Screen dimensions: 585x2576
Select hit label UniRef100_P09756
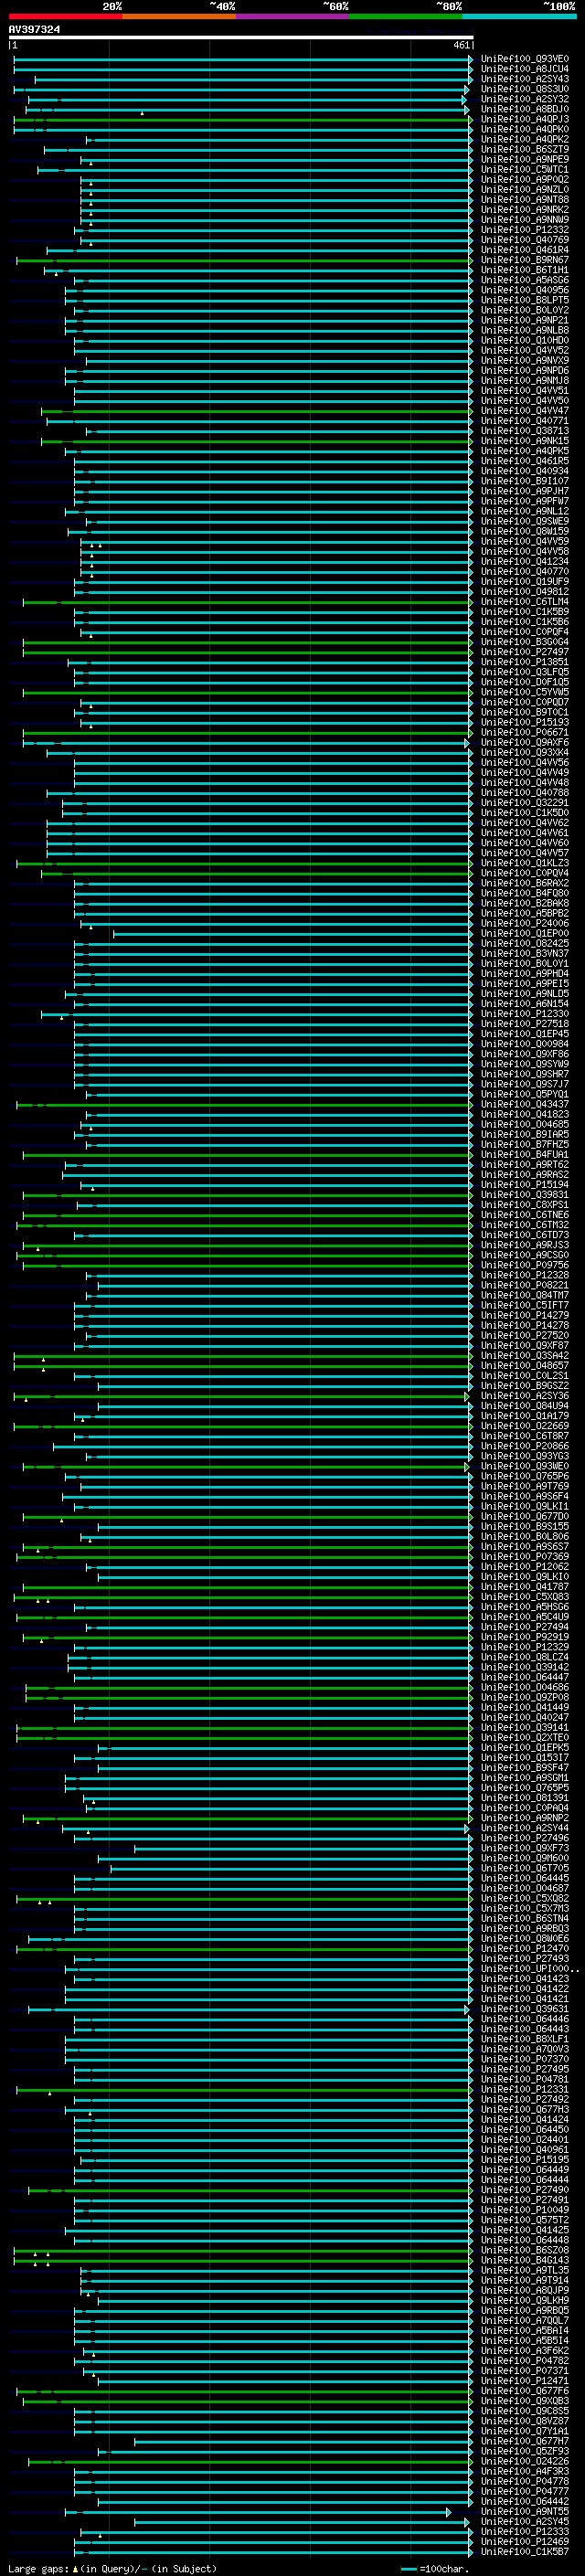click(x=524, y=1265)
